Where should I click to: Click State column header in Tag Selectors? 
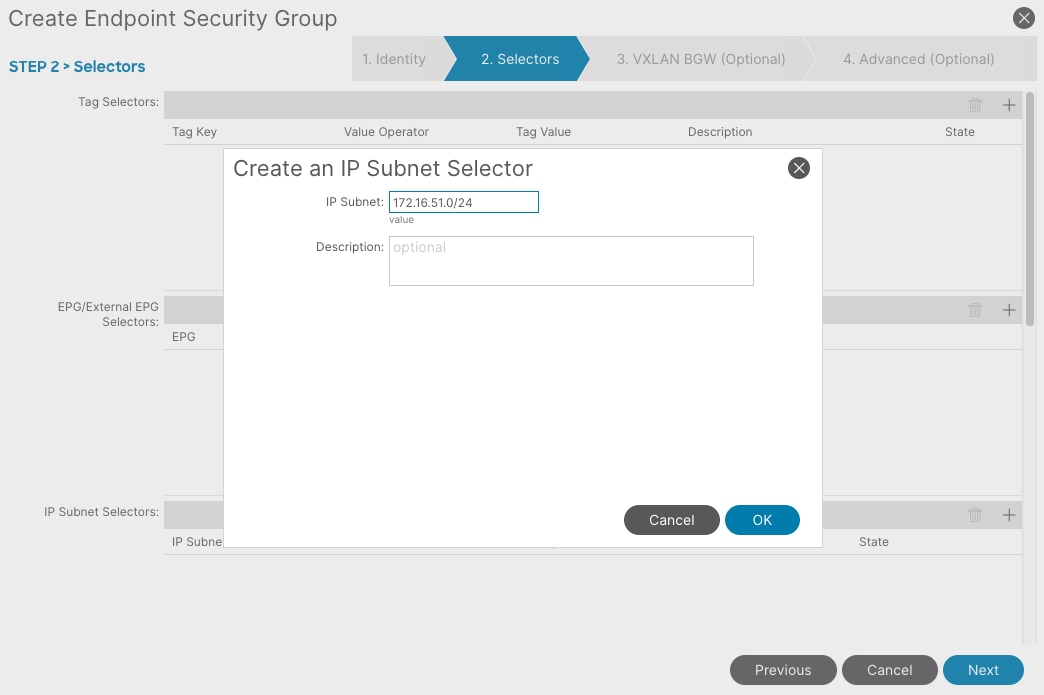959,132
